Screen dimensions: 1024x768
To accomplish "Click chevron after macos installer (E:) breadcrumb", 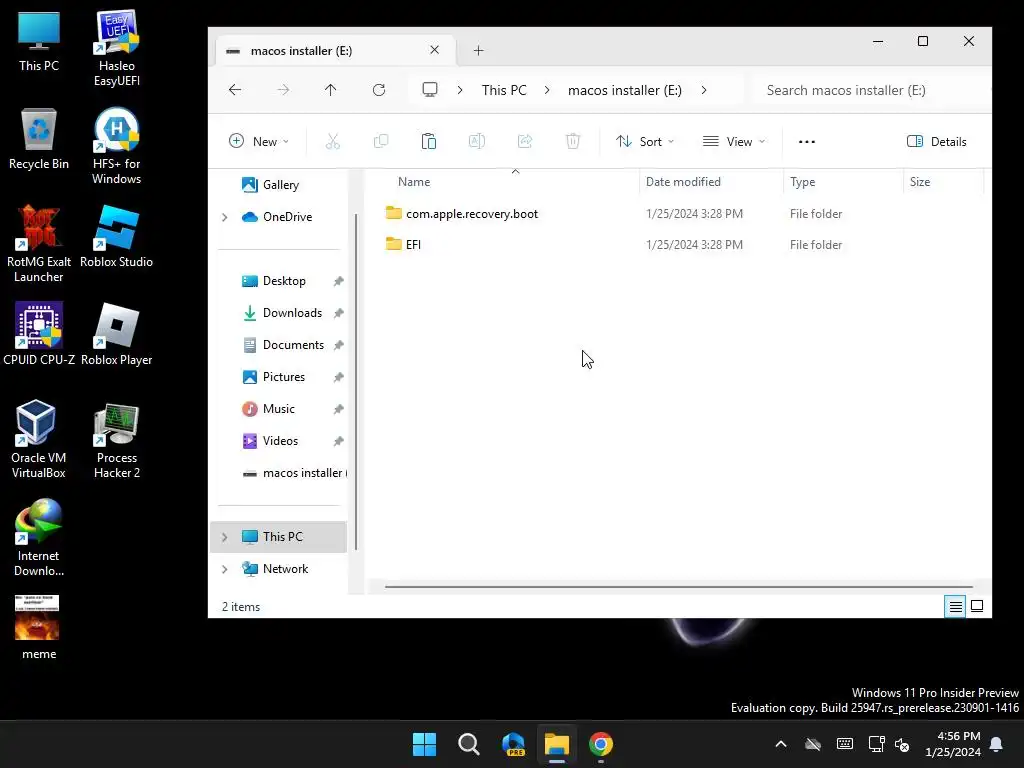I will tap(703, 90).
